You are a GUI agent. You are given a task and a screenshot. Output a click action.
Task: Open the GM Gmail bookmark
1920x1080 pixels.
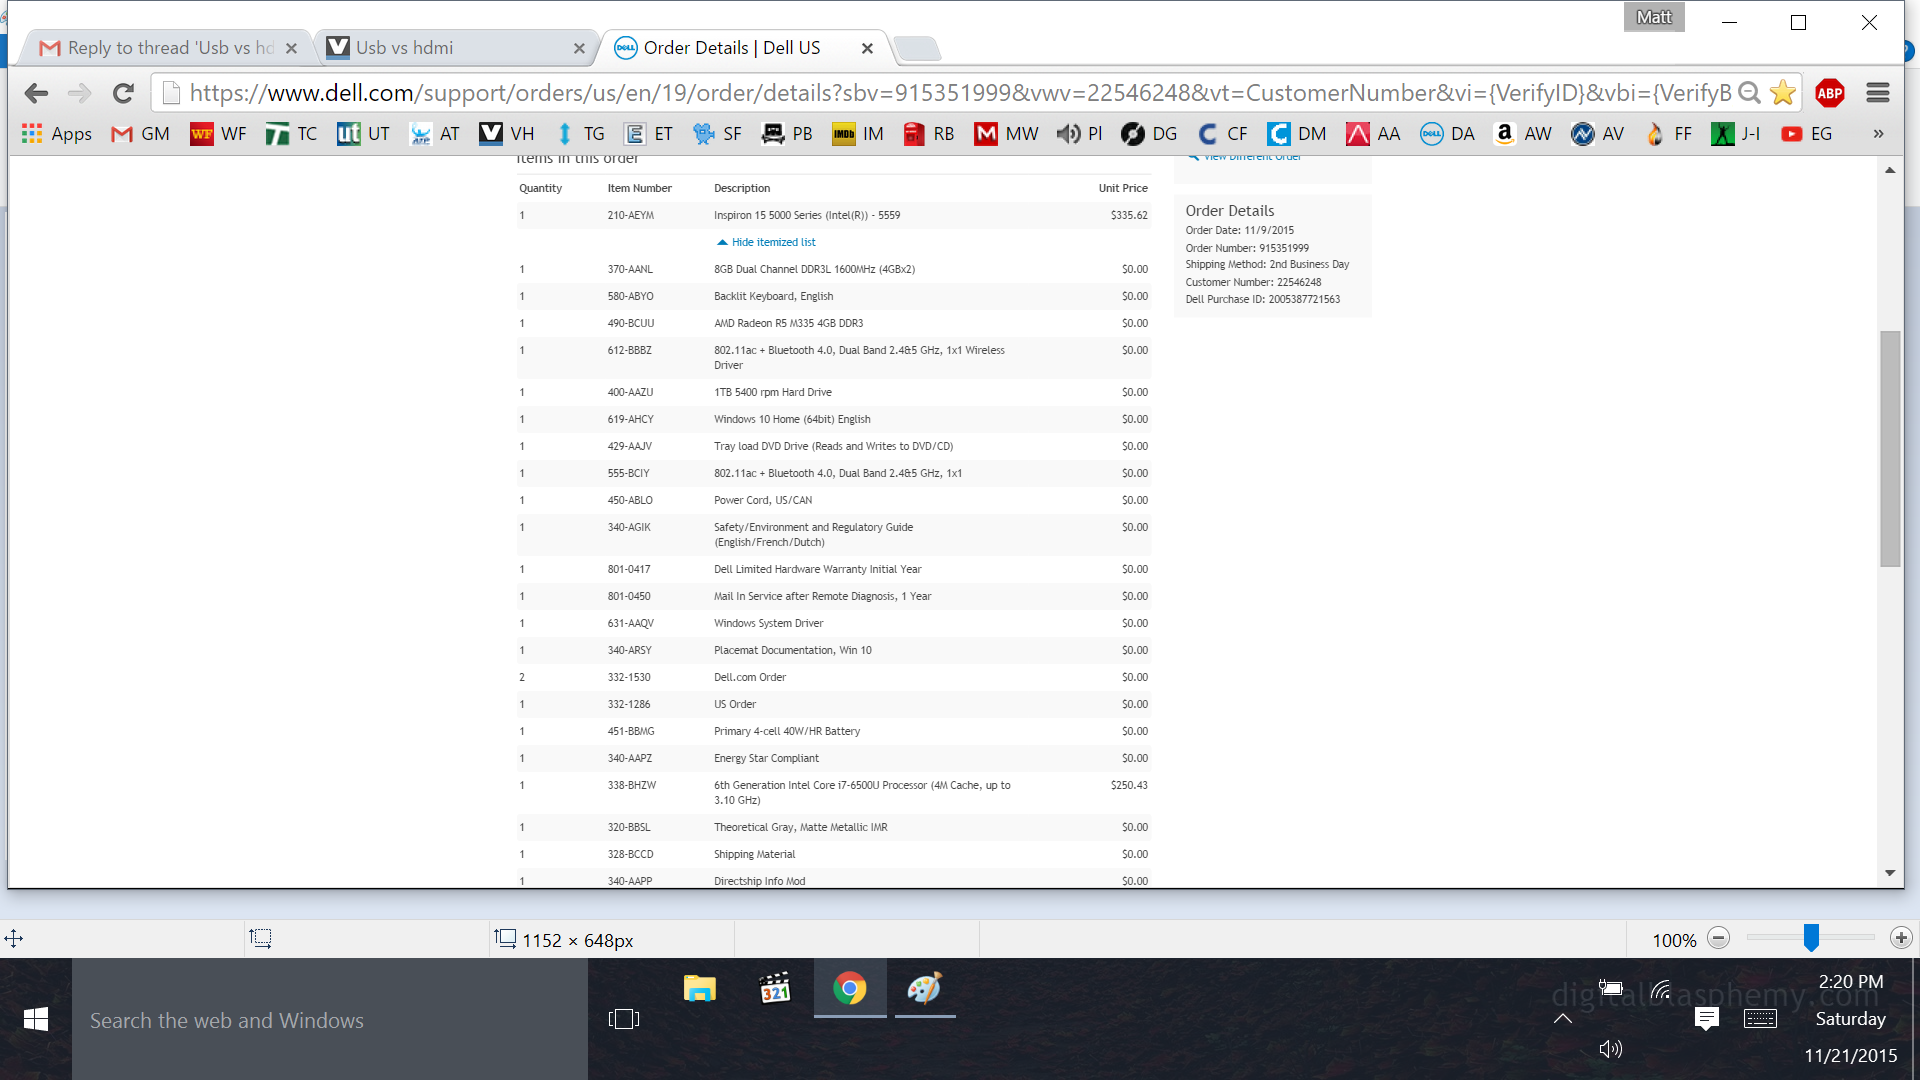[140, 134]
